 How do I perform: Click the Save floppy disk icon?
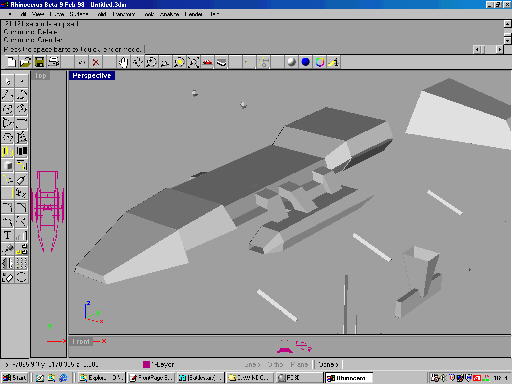pos(39,62)
